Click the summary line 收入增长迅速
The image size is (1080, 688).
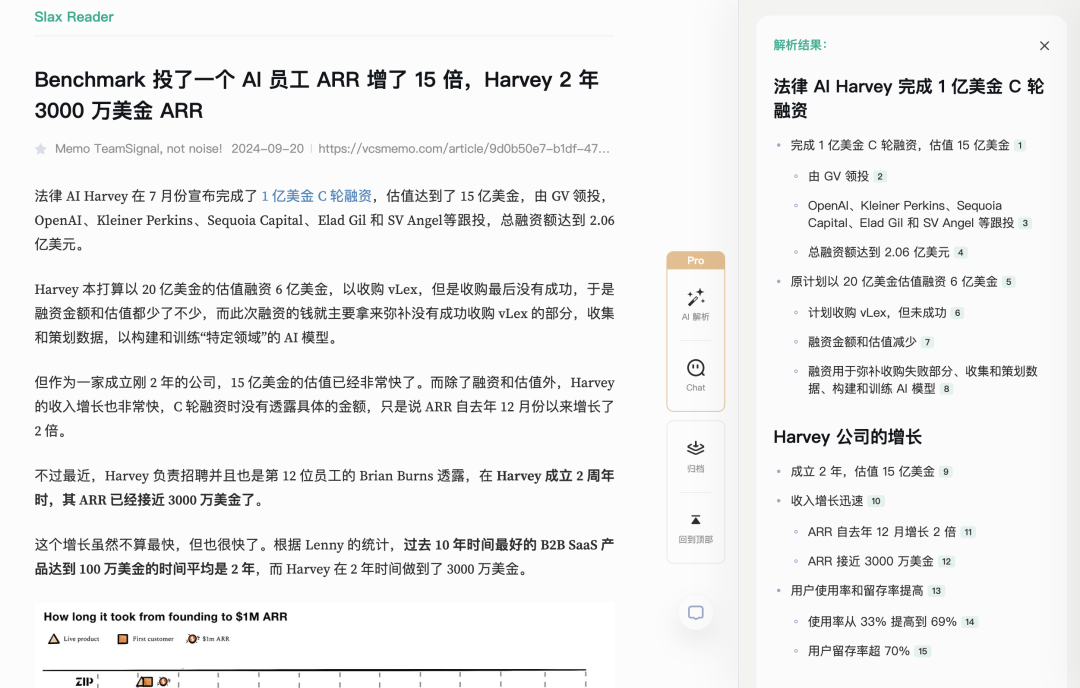pyautogui.click(x=827, y=501)
